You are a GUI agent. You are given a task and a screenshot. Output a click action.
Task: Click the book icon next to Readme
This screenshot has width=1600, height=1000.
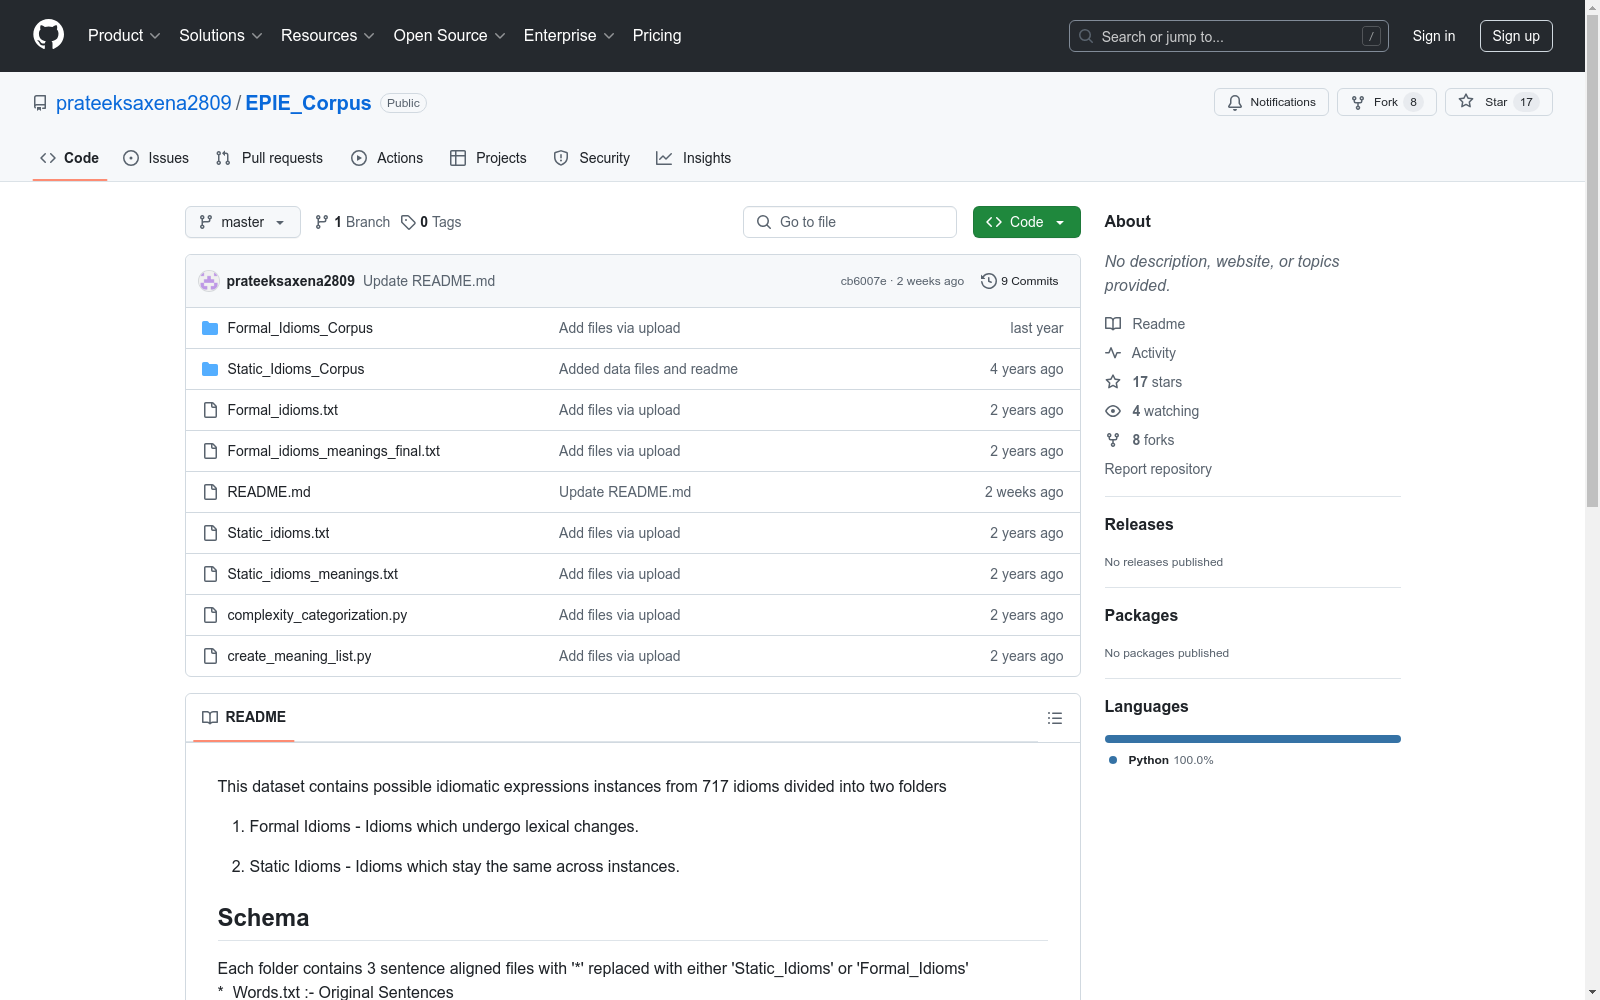click(1113, 324)
